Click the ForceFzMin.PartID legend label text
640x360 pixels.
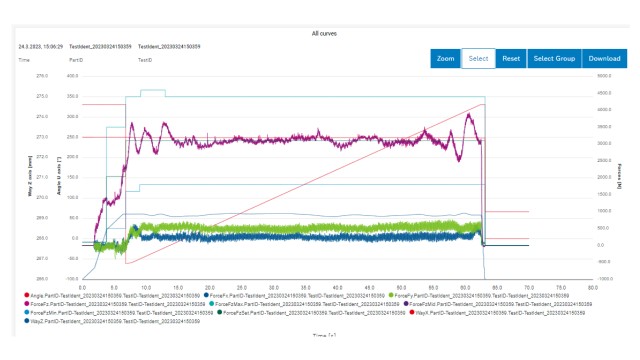coord(122,313)
